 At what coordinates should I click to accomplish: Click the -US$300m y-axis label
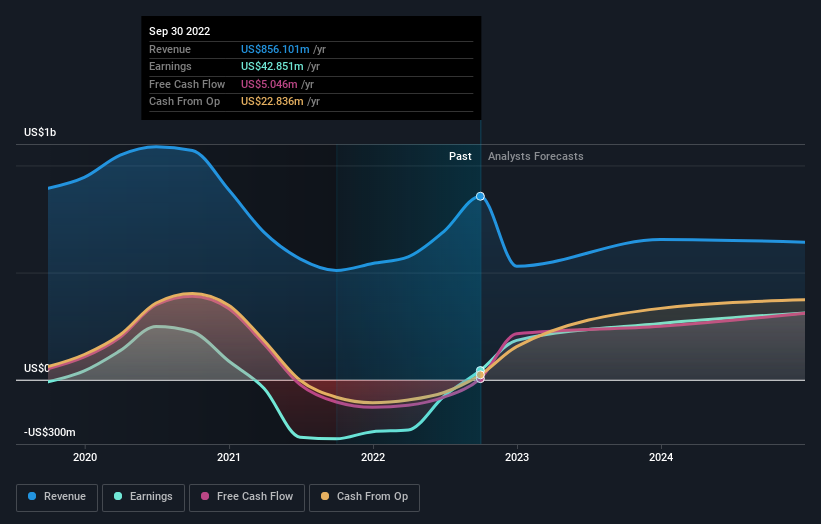[50, 432]
